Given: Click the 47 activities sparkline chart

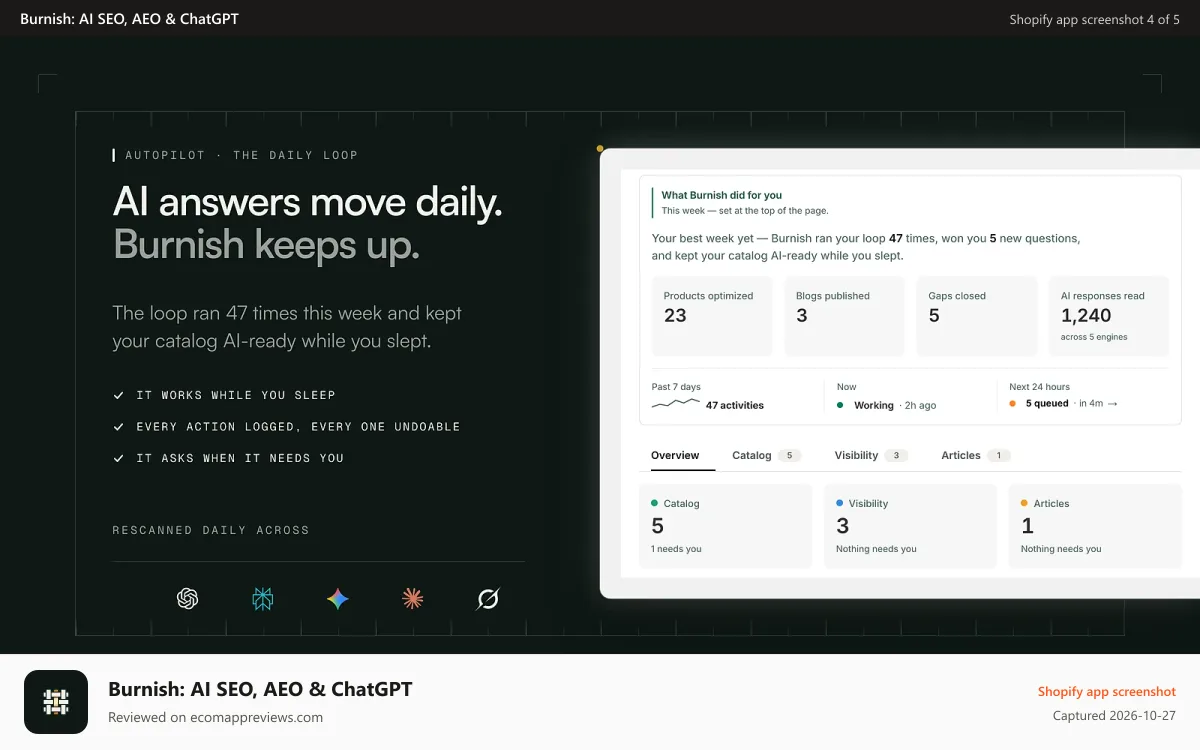Looking at the screenshot, I should tap(676, 404).
